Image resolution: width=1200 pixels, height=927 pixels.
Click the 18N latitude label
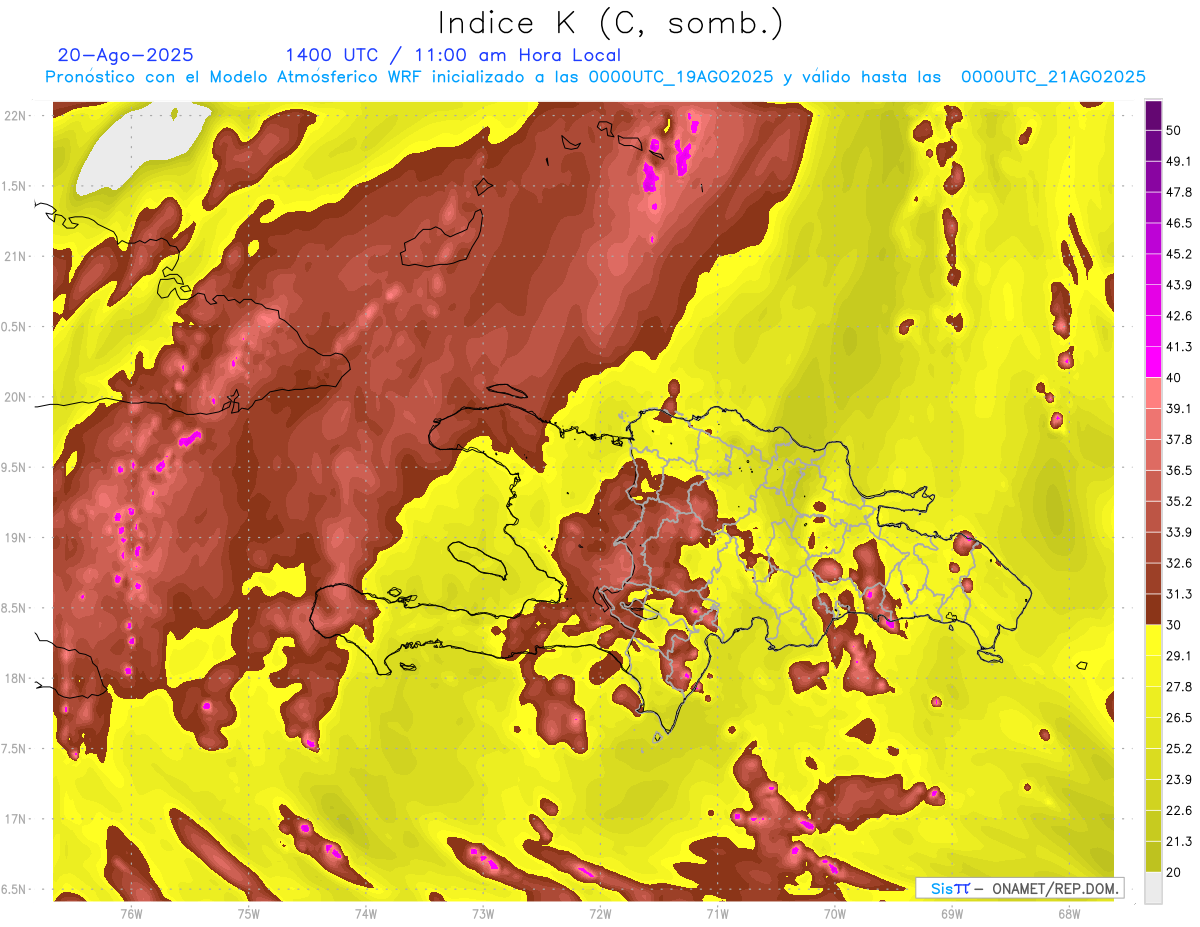(x=17, y=679)
